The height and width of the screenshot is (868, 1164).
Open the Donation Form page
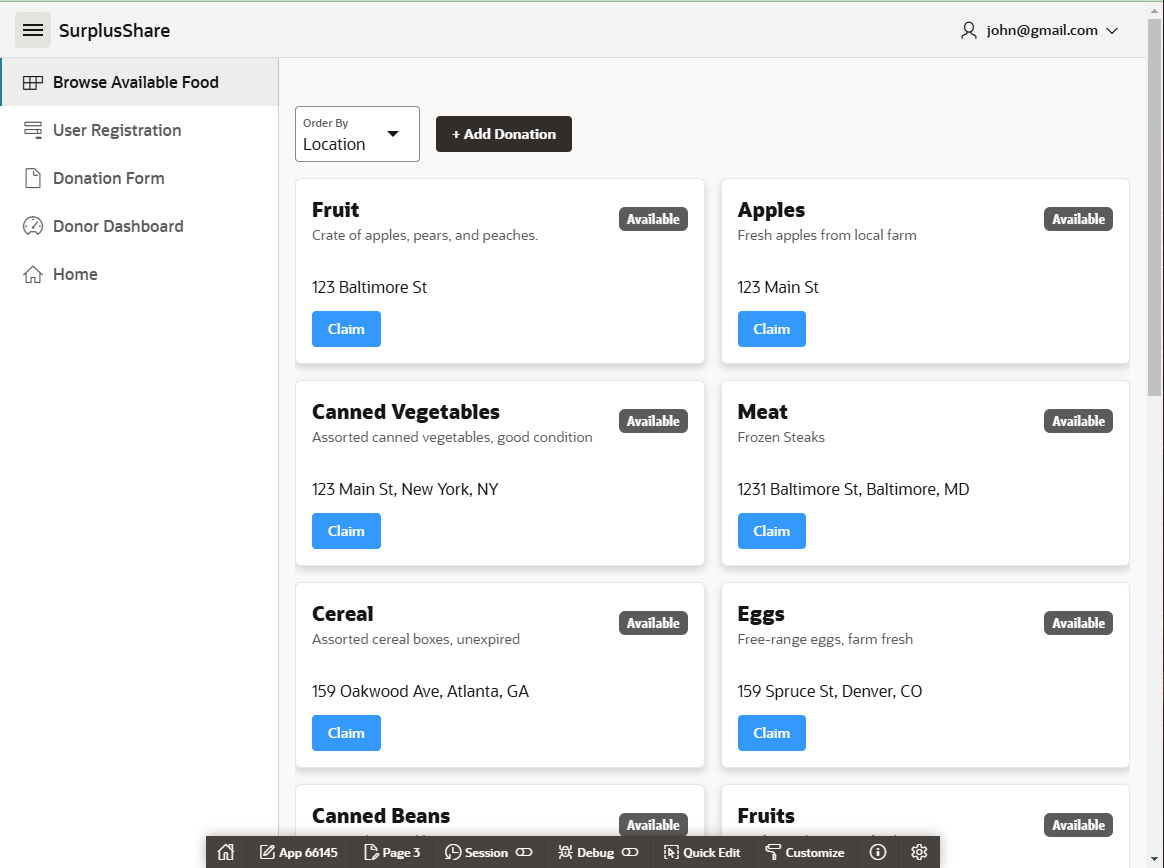[x=140, y=178]
